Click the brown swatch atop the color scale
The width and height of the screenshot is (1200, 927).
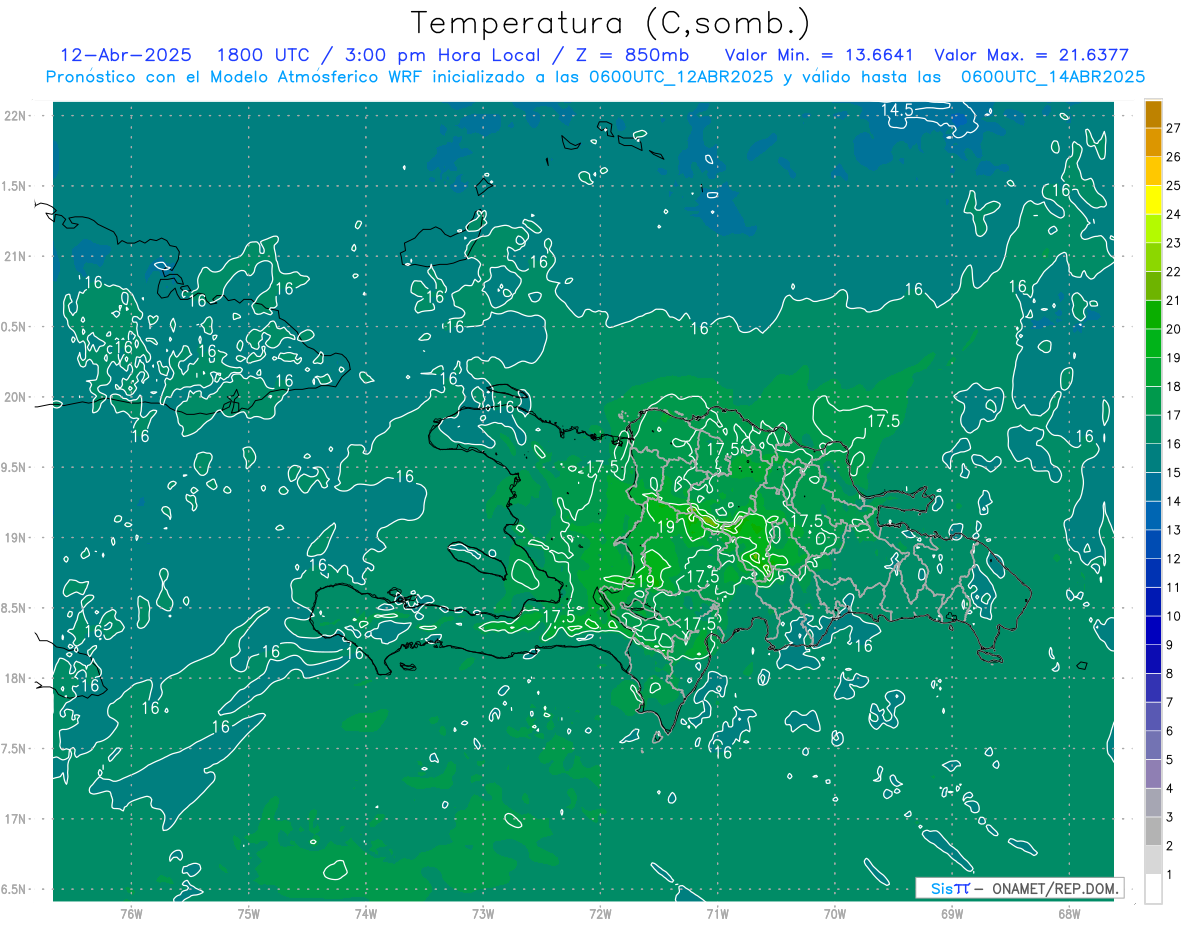1153,114
